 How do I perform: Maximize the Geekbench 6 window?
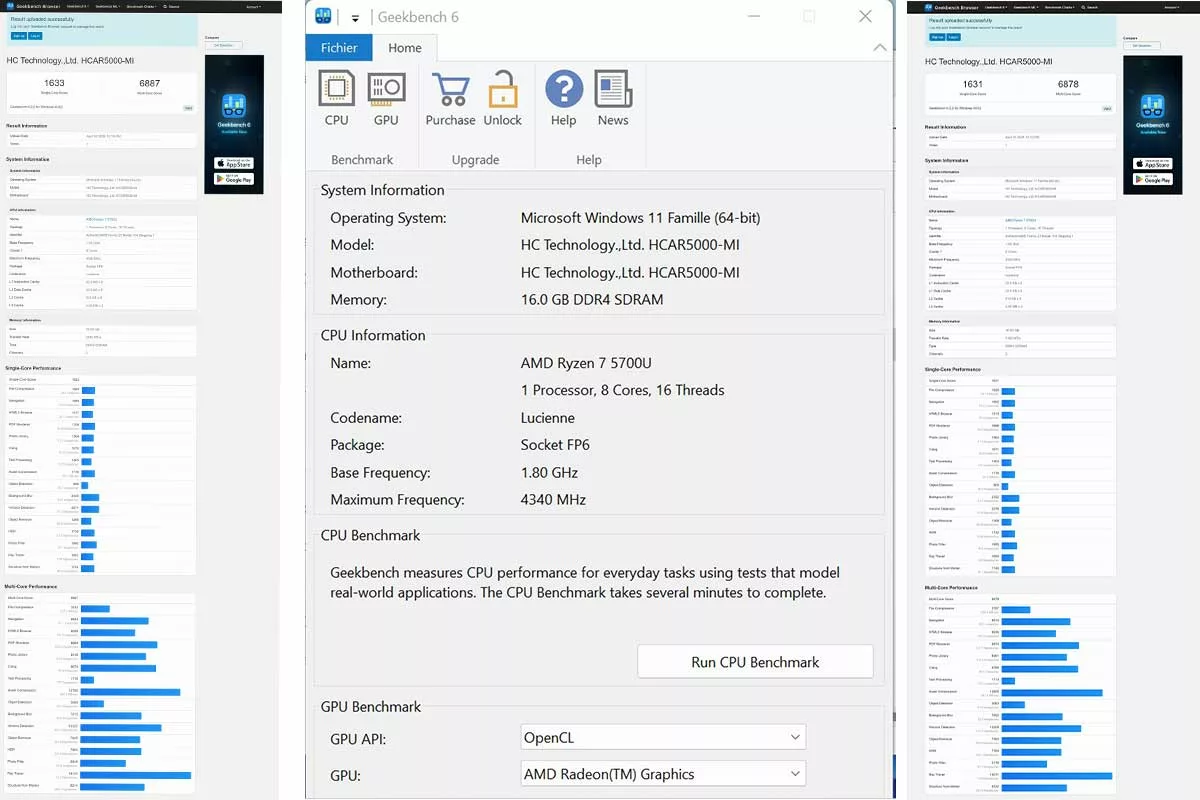tap(809, 16)
